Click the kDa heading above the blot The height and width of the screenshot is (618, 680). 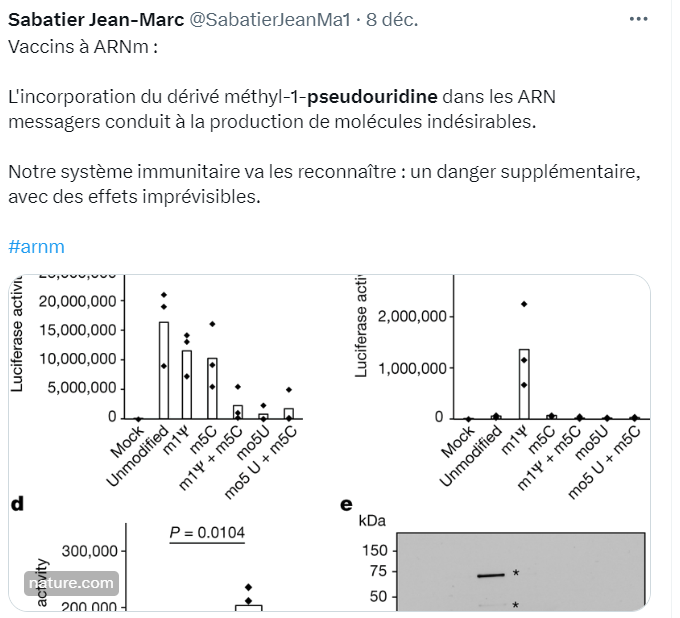click(x=371, y=522)
